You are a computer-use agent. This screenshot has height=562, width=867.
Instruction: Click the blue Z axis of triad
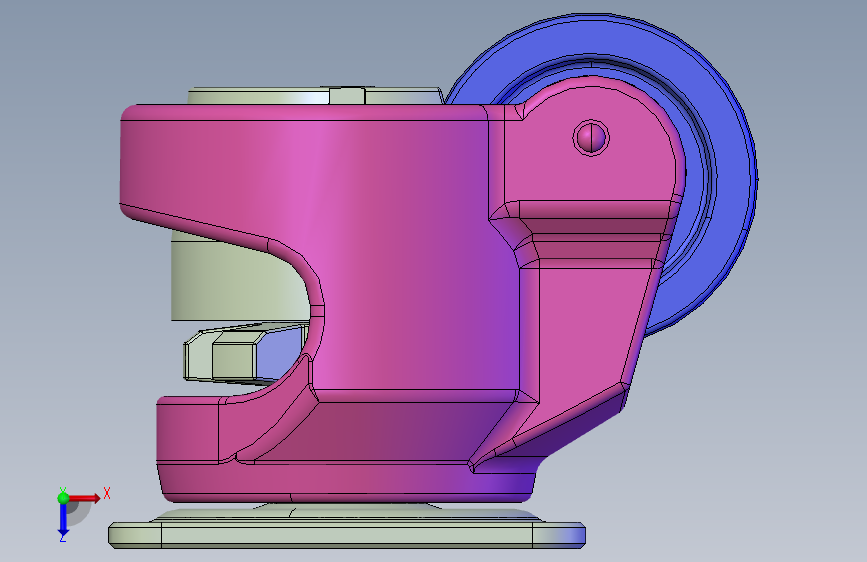pos(63,521)
